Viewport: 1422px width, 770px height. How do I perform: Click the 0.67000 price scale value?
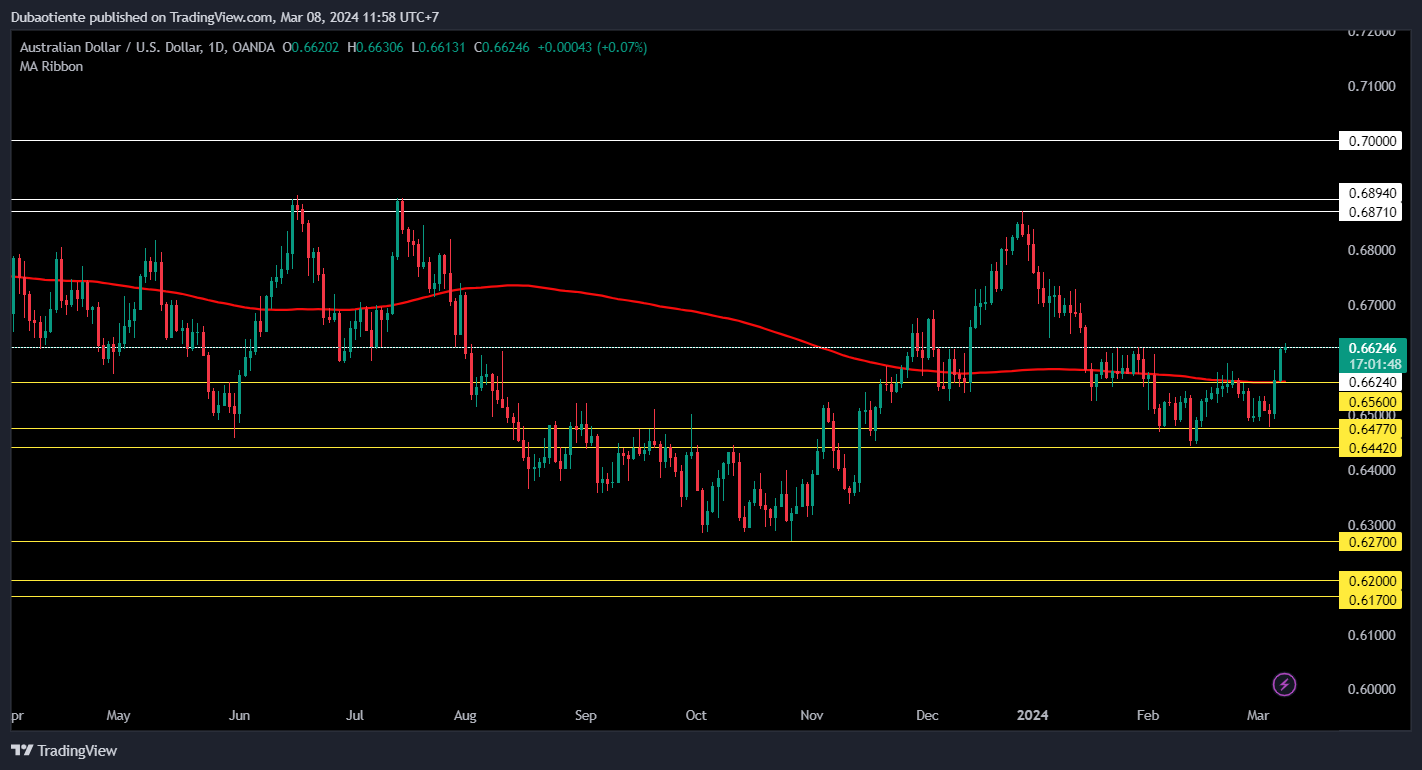(x=1371, y=305)
